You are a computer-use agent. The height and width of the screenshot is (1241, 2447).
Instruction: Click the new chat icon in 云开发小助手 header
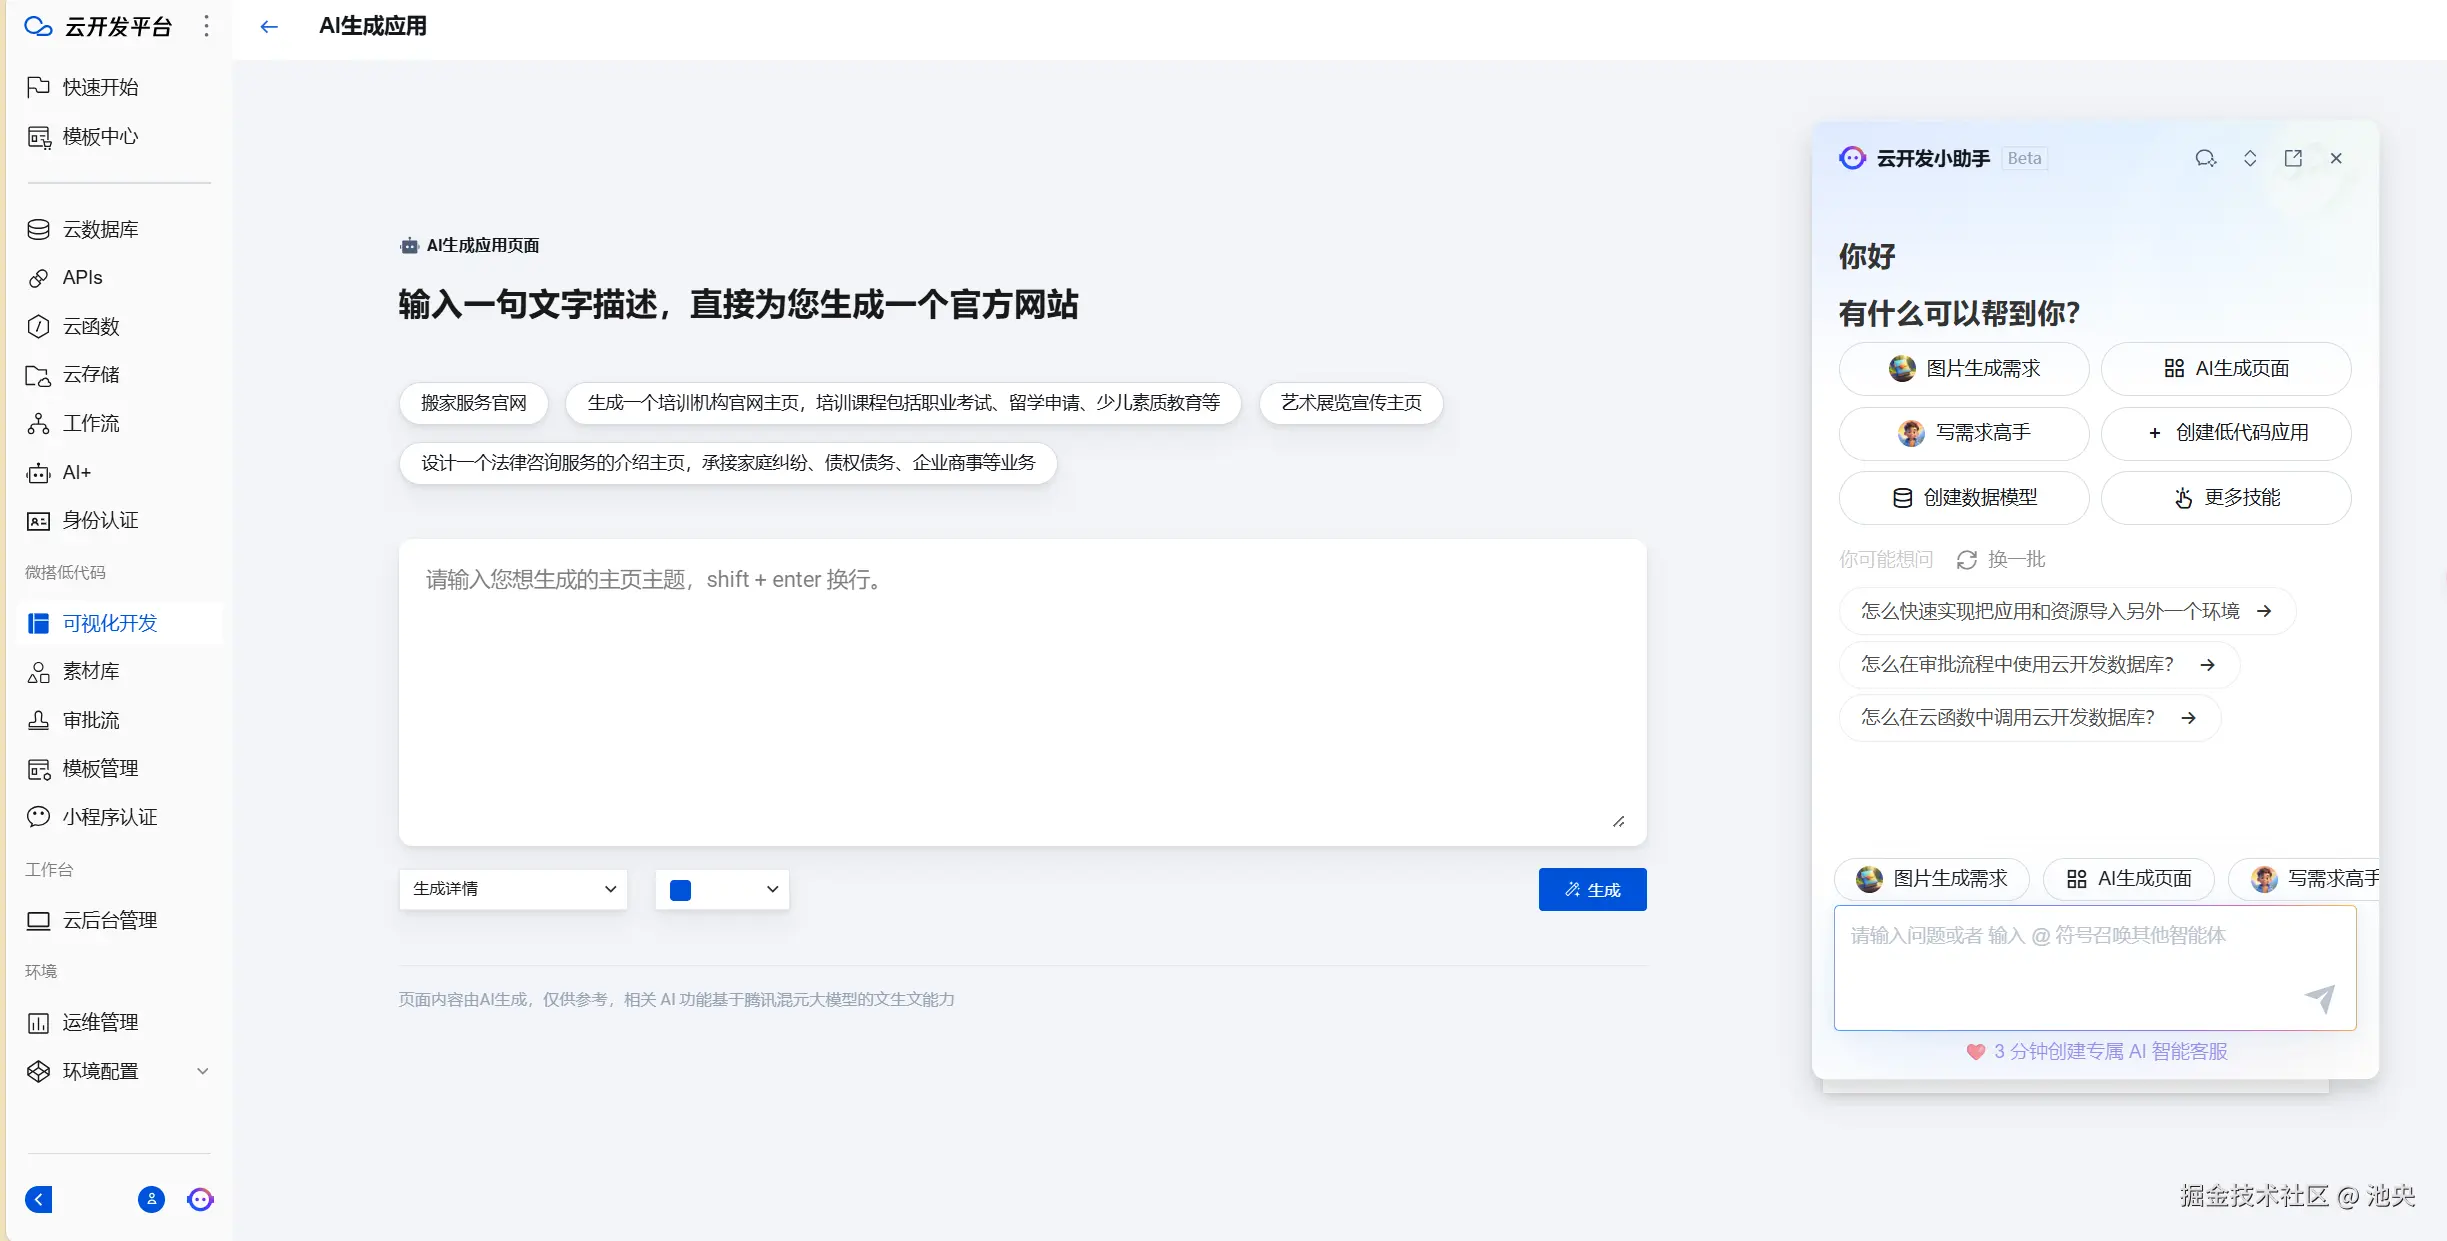pos(2205,158)
